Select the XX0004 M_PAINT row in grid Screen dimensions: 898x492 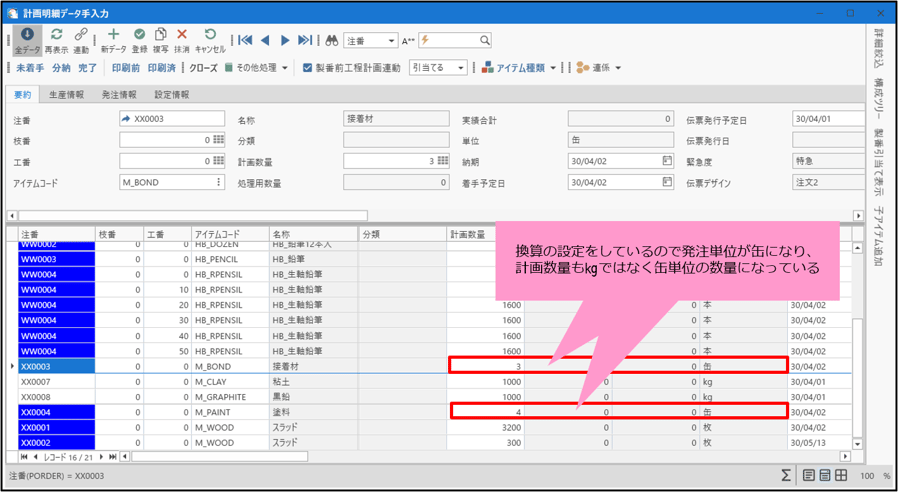click(x=231, y=412)
